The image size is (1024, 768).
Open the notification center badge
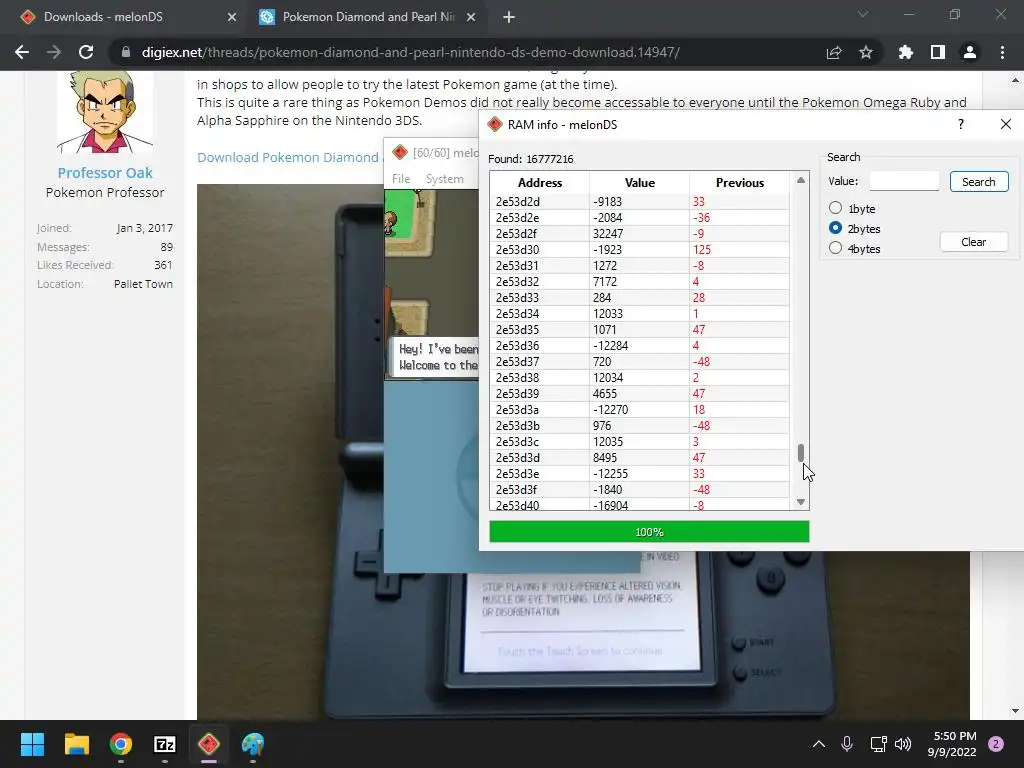tap(996, 744)
